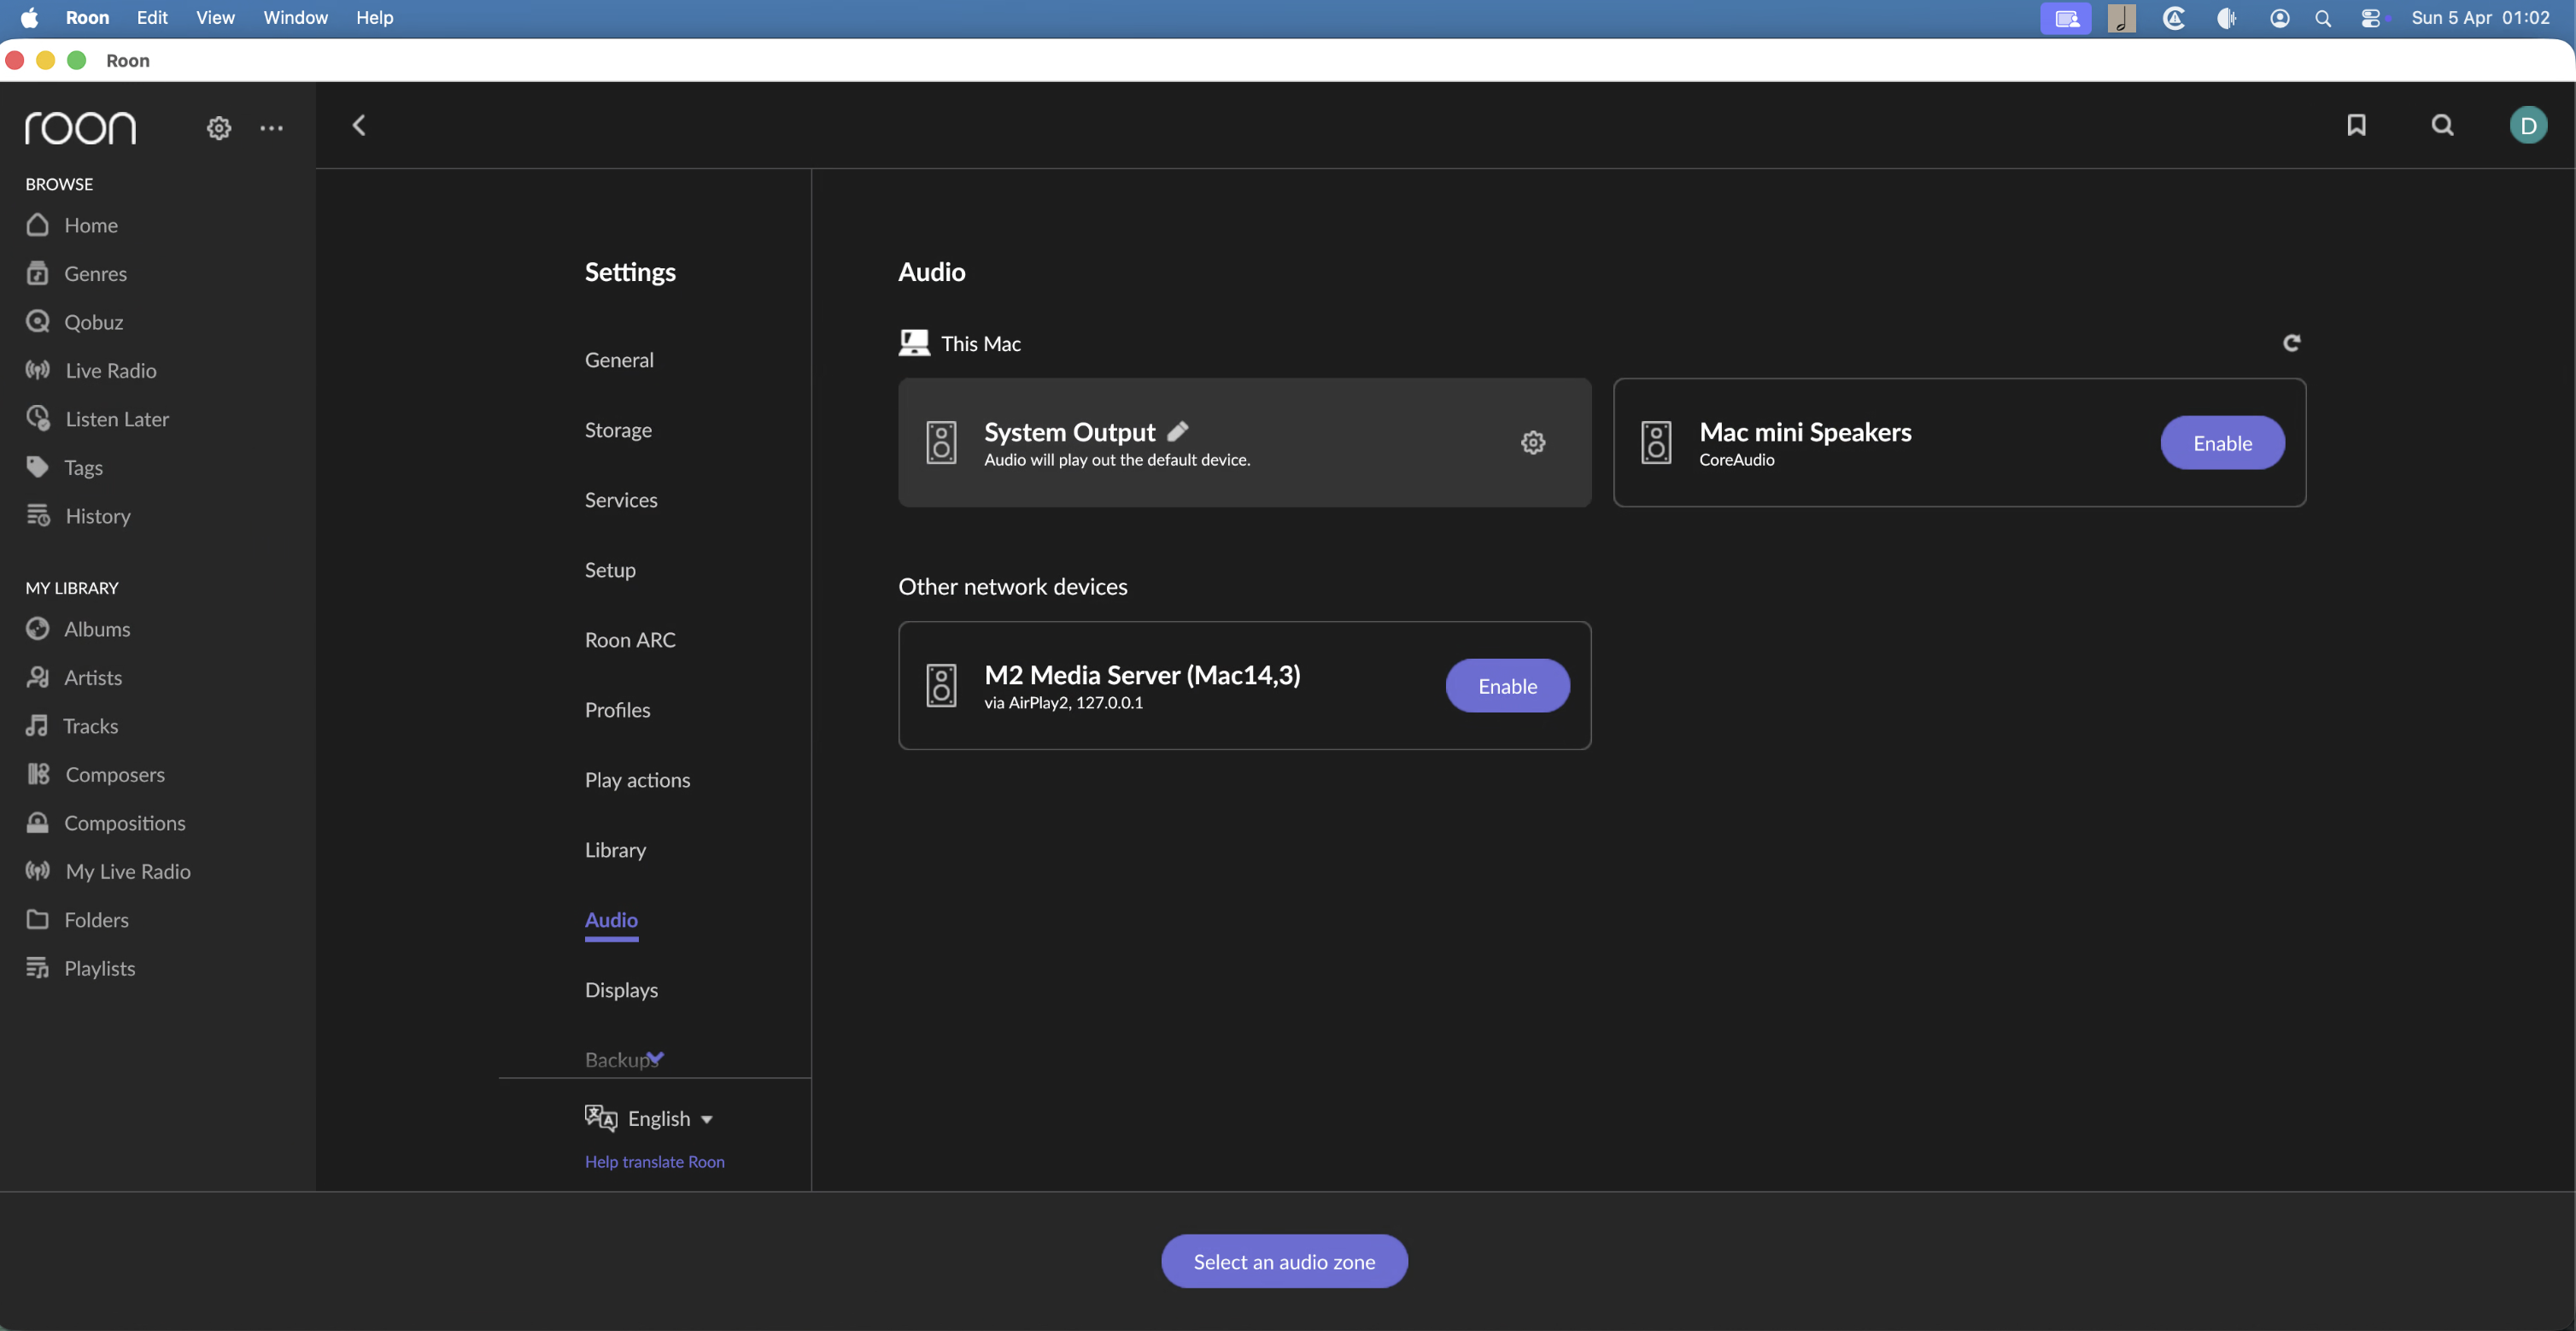2576x1331 pixels.
Task: Open settings via sidebar gear icon
Action: (218, 128)
